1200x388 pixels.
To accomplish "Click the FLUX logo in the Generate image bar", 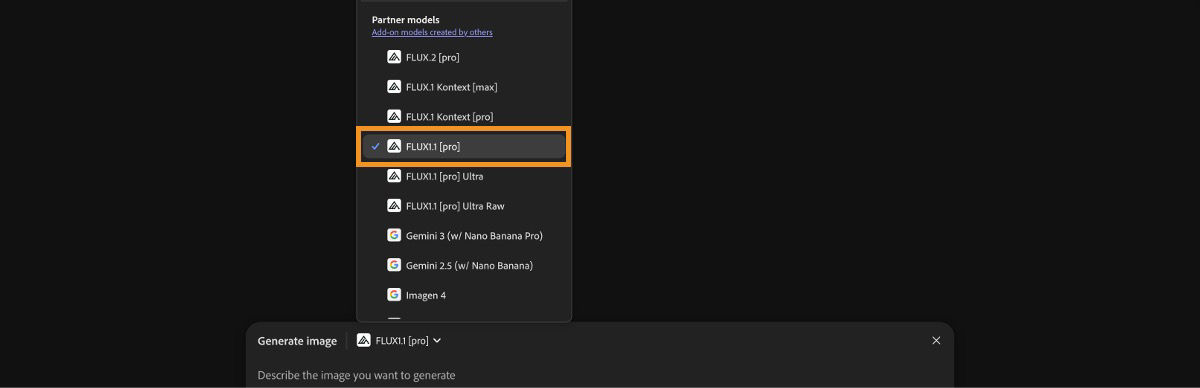I will tap(364, 340).
